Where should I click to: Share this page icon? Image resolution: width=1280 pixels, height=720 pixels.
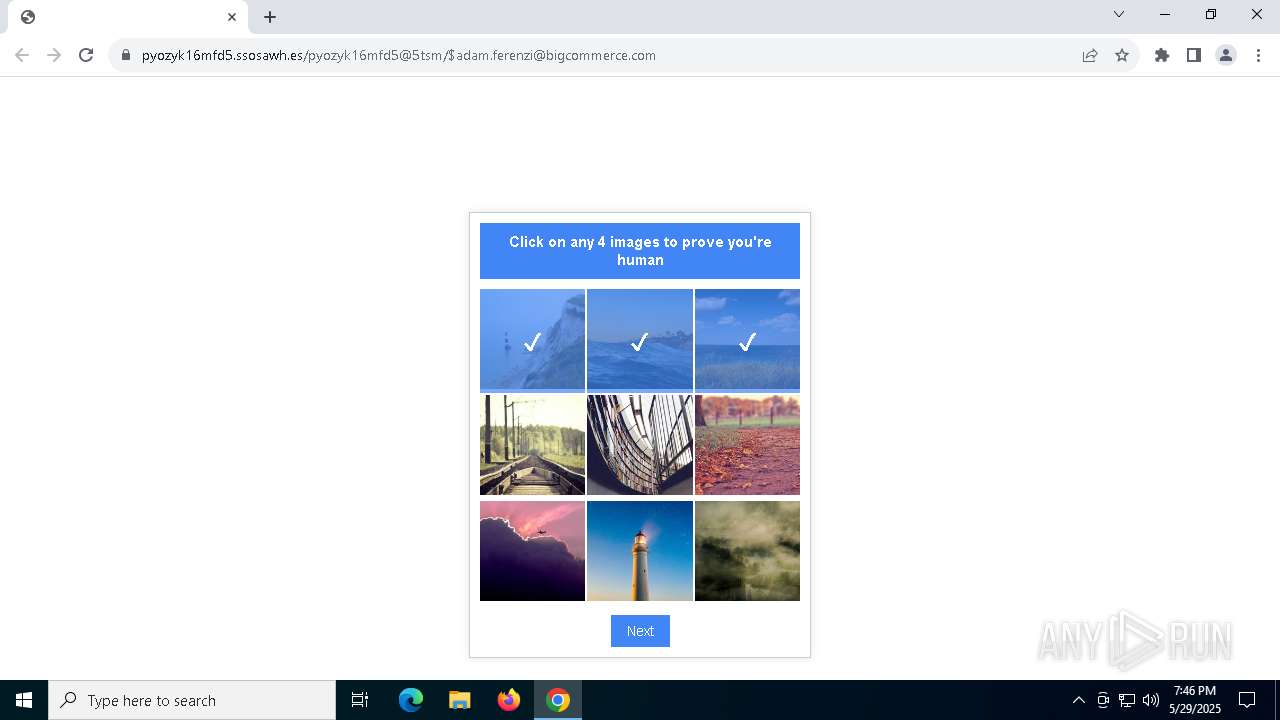pyautogui.click(x=1090, y=55)
